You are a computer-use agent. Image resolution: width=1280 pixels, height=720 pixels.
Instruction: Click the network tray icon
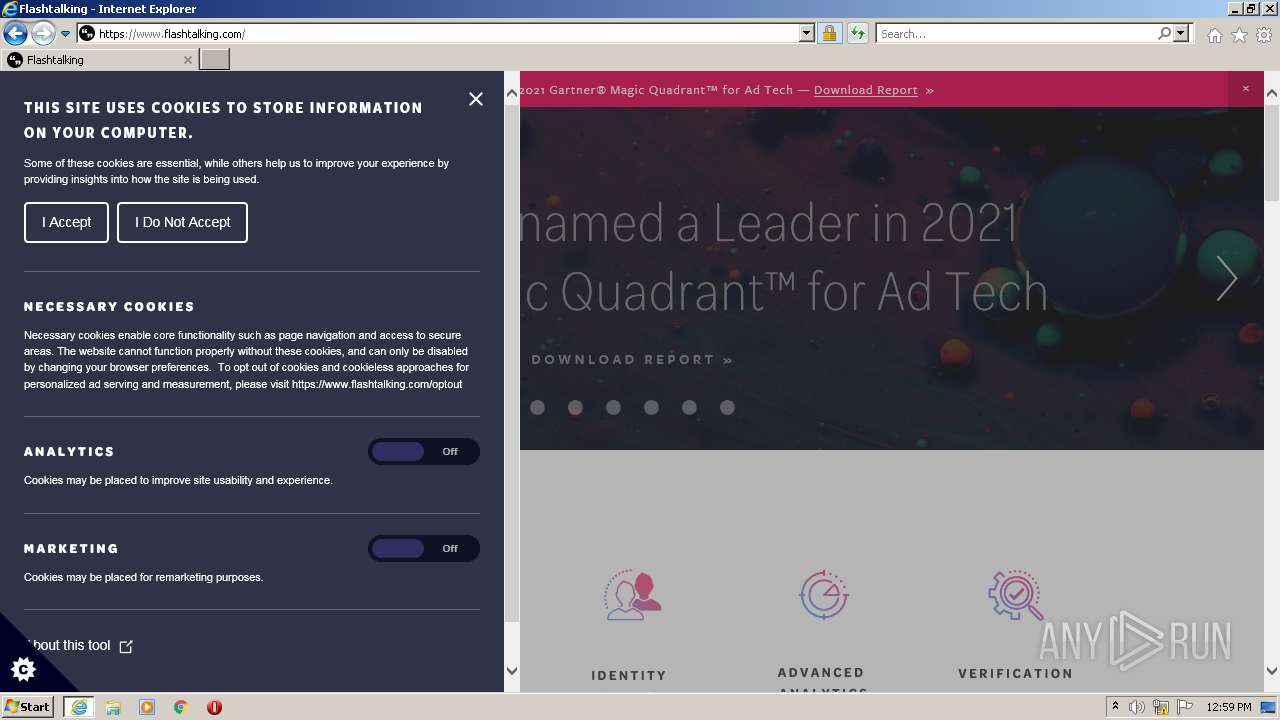1161,707
